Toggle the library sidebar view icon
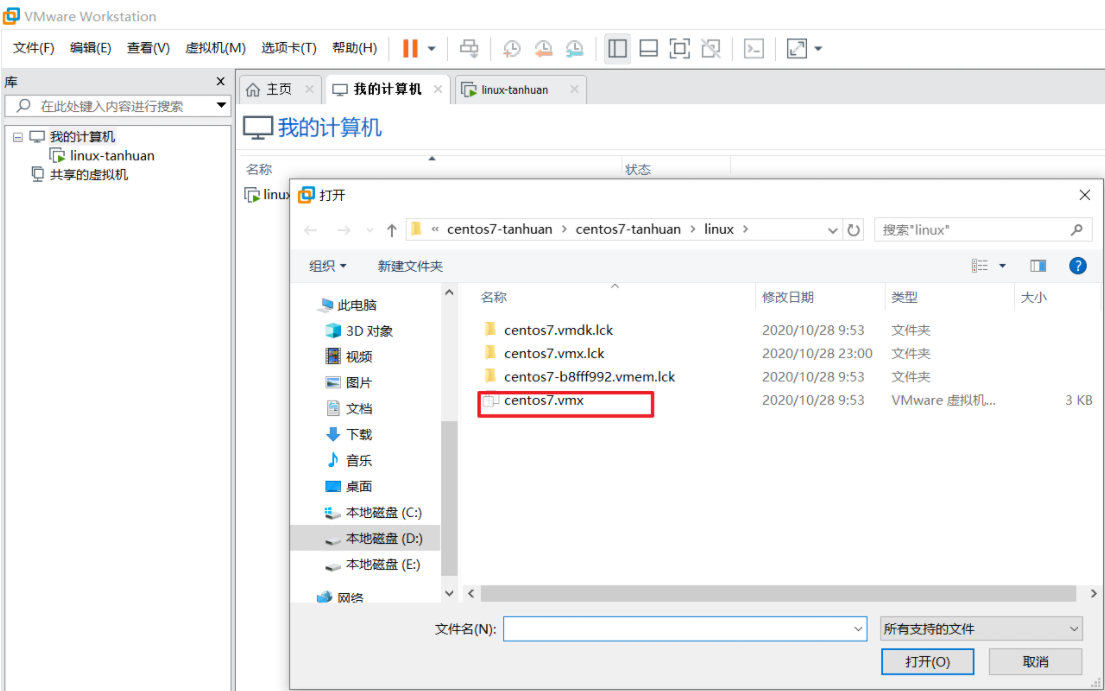Screen dimensions: 1105x691 (x=617, y=48)
